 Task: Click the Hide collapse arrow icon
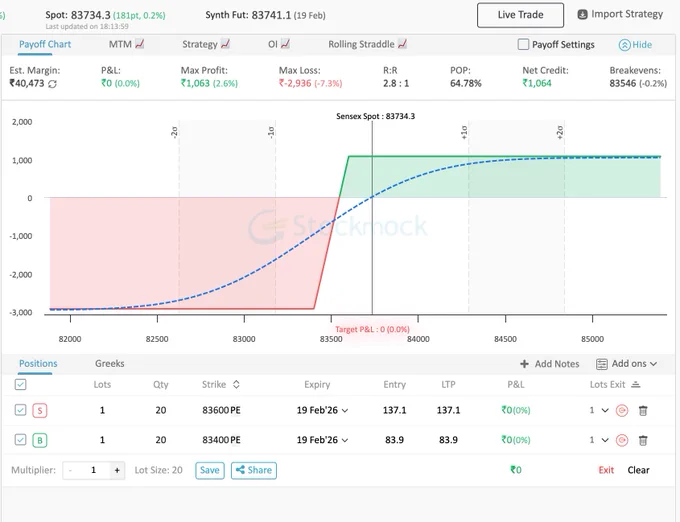point(624,45)
